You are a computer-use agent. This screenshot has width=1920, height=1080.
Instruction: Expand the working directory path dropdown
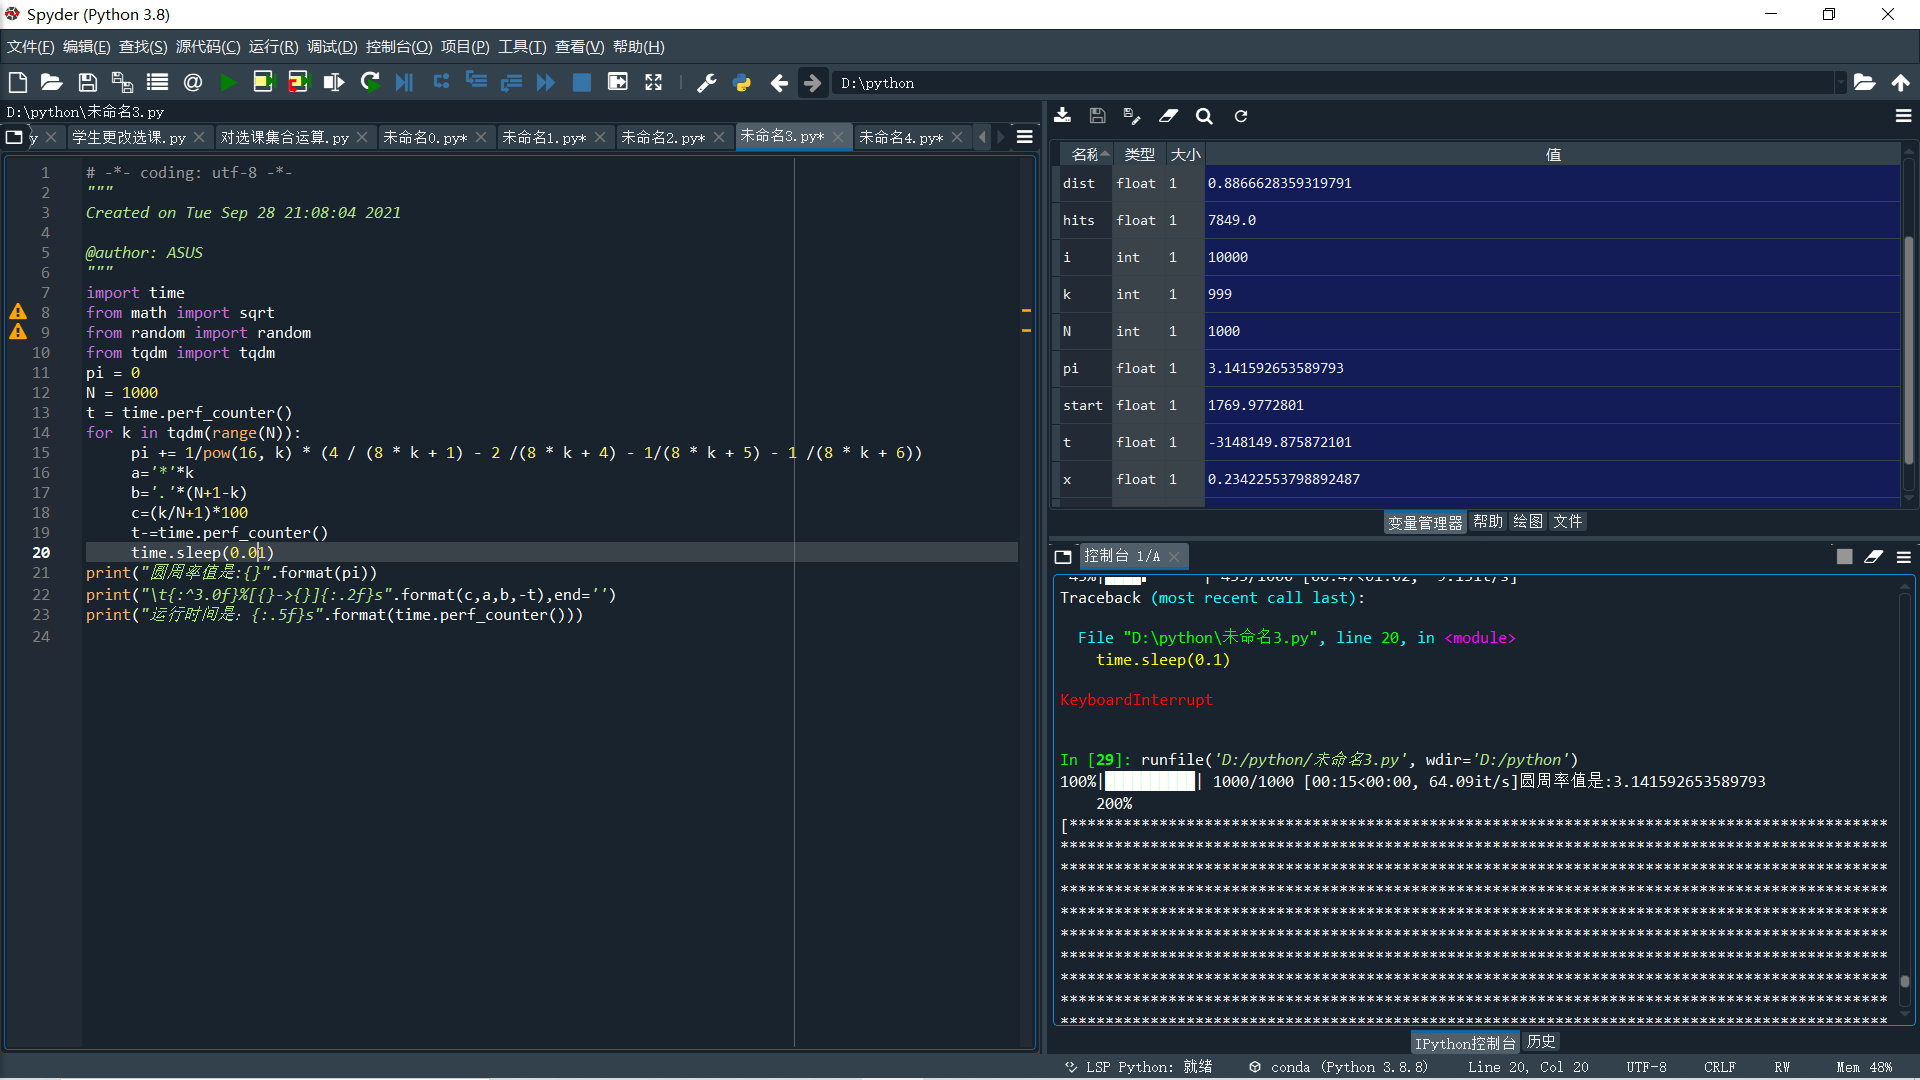click(x=1839, y=83)
